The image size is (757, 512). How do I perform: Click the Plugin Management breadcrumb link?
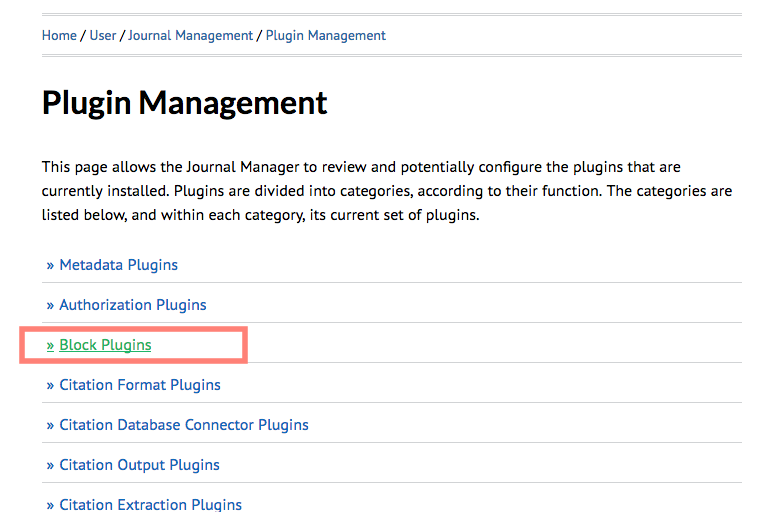coord(325,35)
